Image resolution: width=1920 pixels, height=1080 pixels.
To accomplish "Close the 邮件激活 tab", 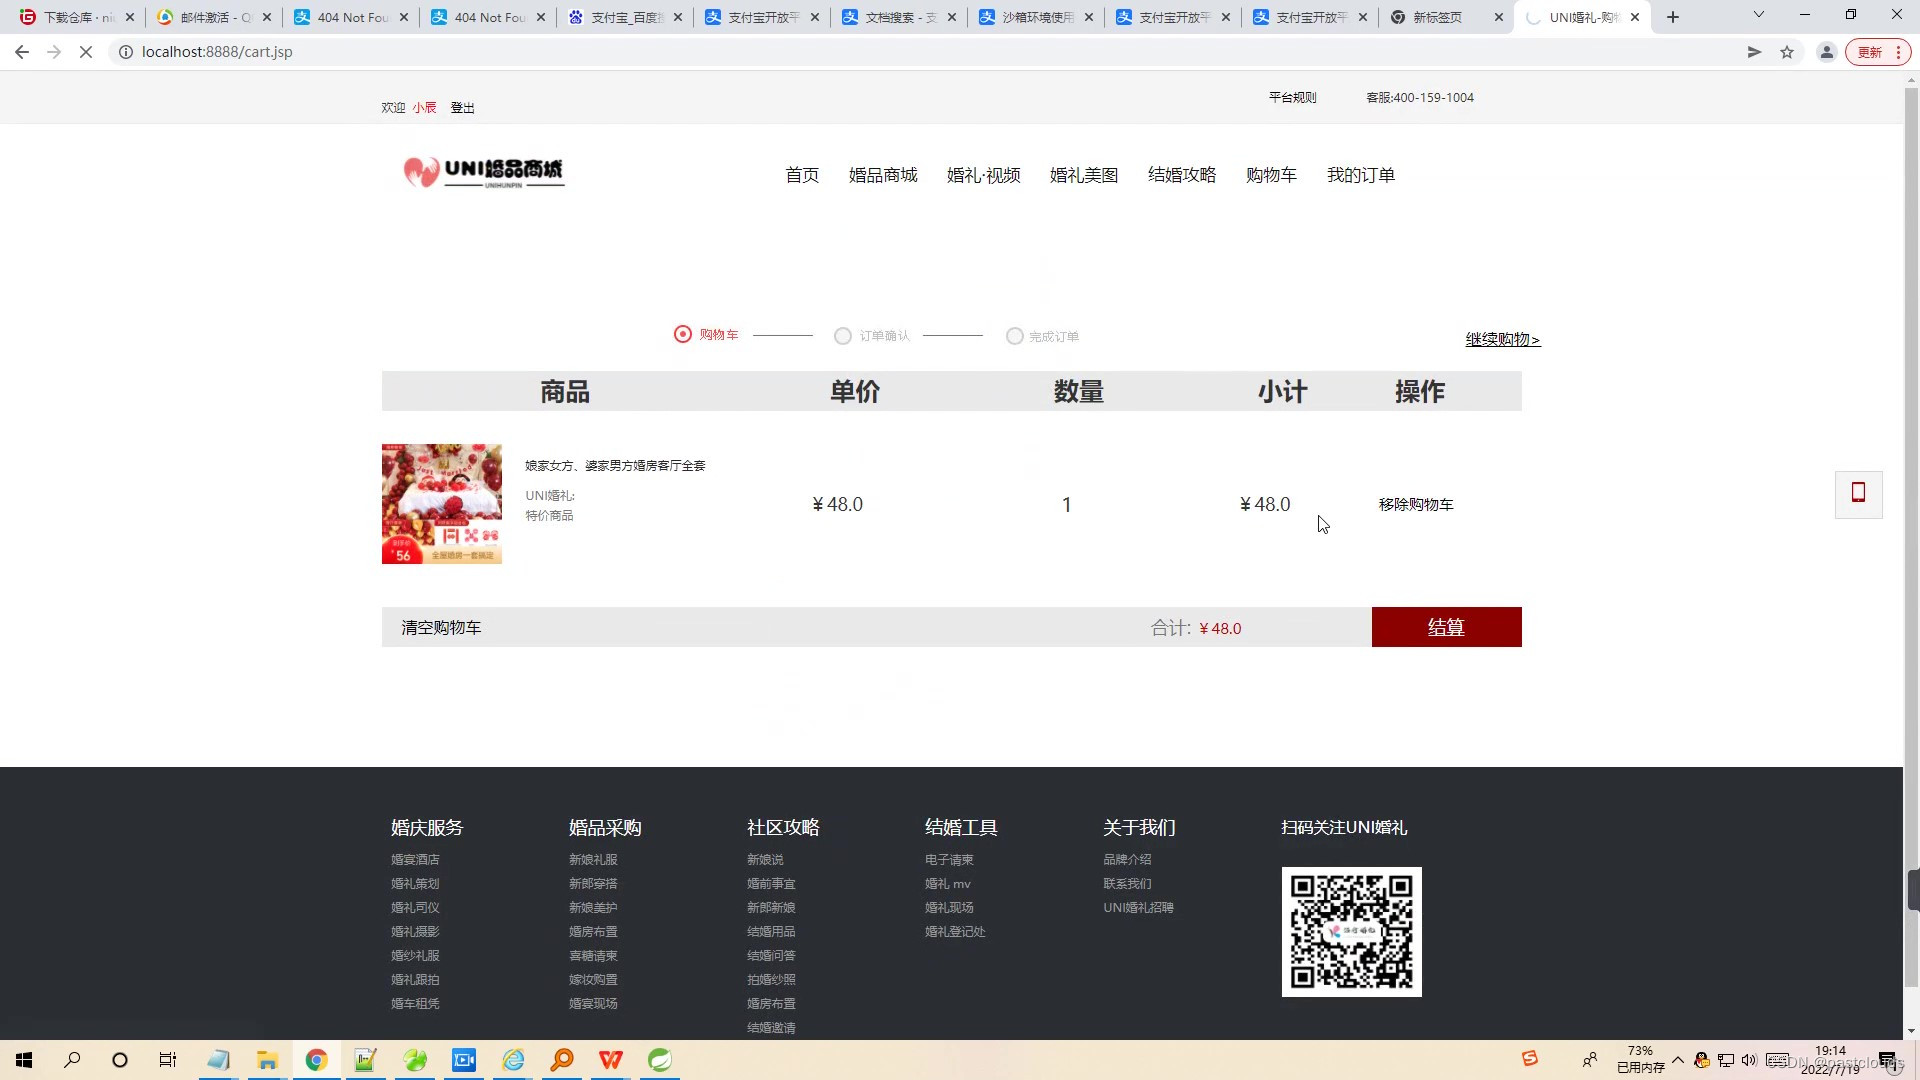I will [267, 17].
